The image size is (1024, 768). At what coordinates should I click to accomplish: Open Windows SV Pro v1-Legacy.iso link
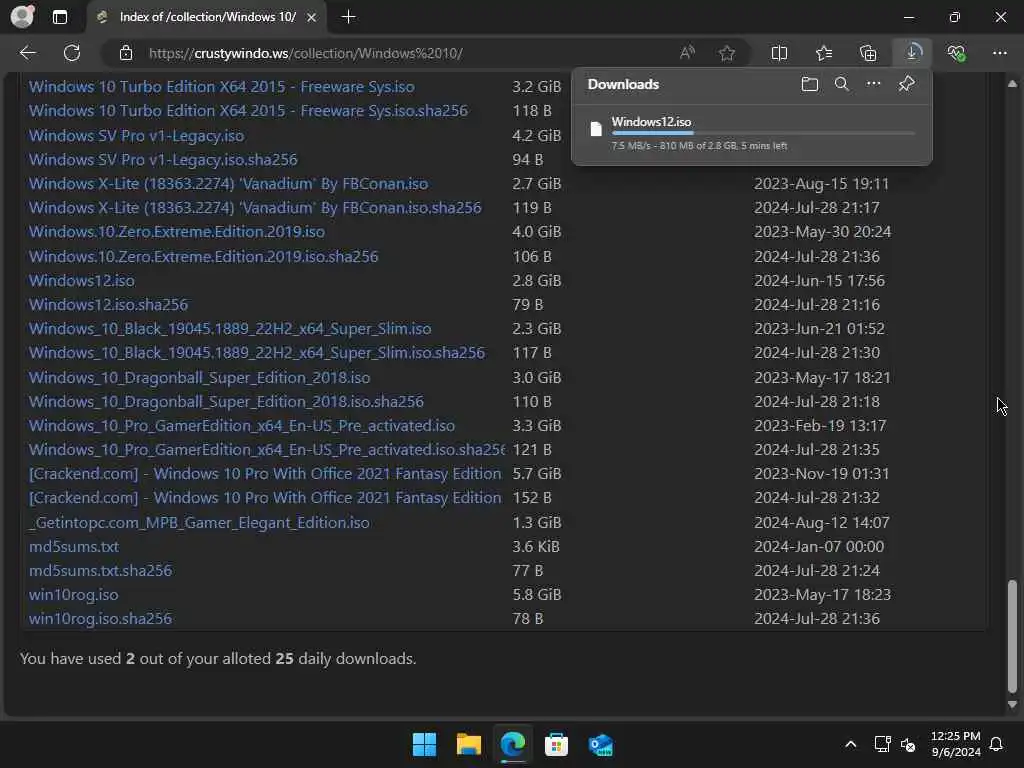click(x=136, y=136)
